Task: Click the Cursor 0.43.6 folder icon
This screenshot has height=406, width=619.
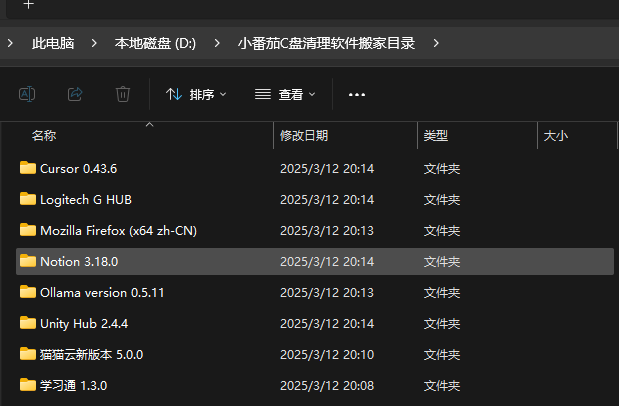Action: click(28, 168)
